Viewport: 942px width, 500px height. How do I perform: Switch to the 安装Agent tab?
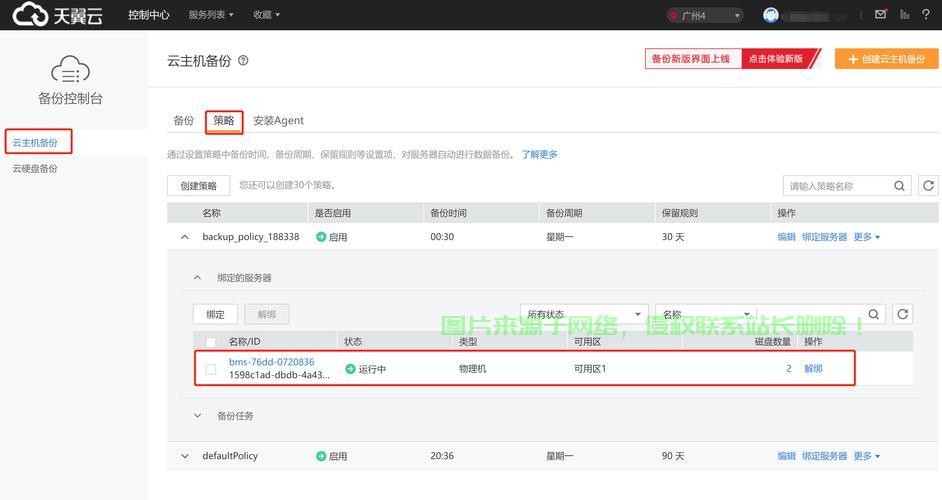pos(278,120)
